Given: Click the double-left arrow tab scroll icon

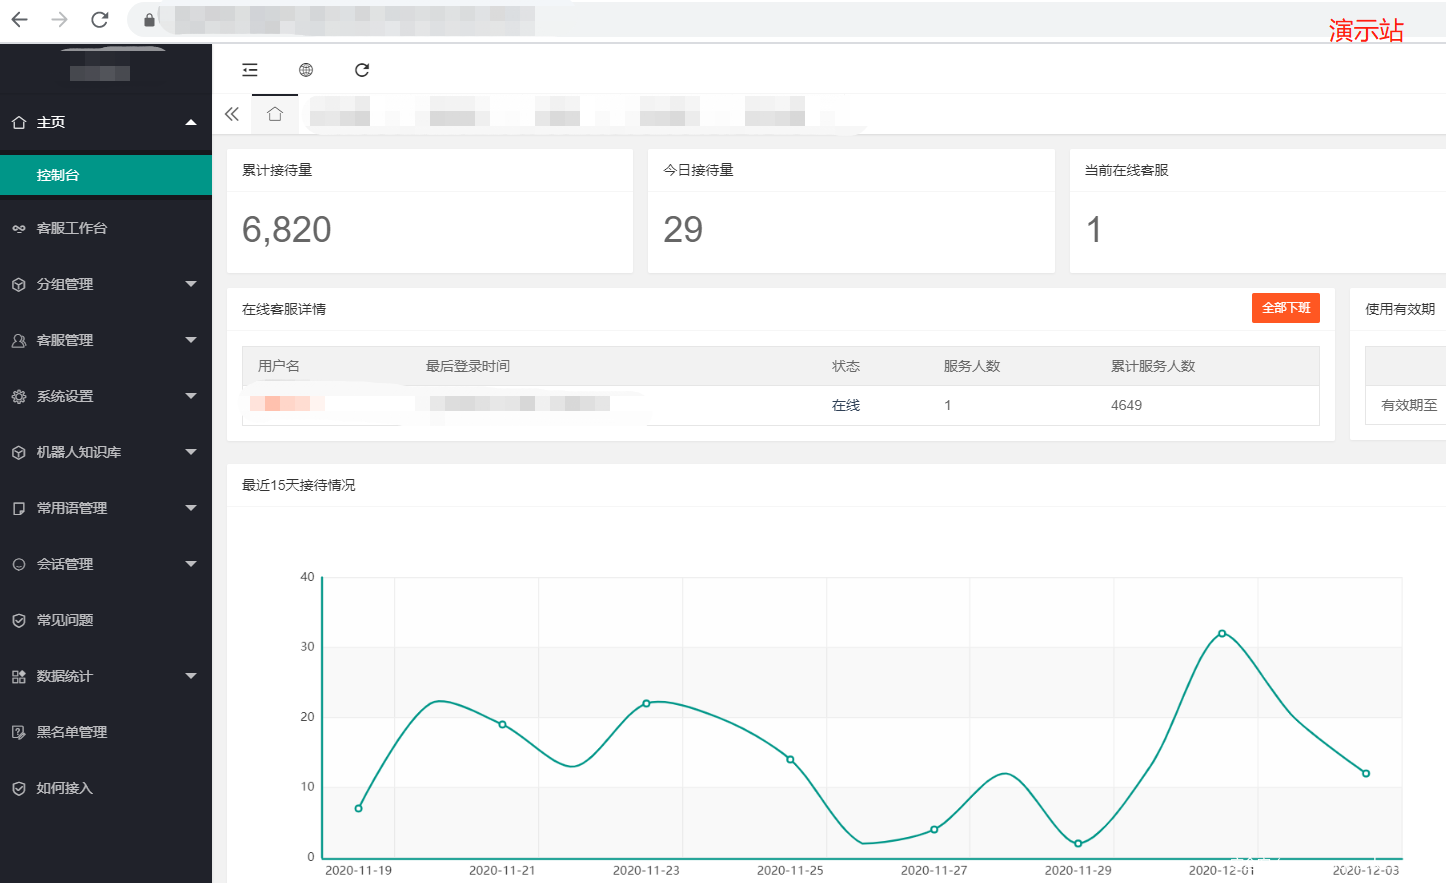Looking at the screenshot, I should coord(232,114).
